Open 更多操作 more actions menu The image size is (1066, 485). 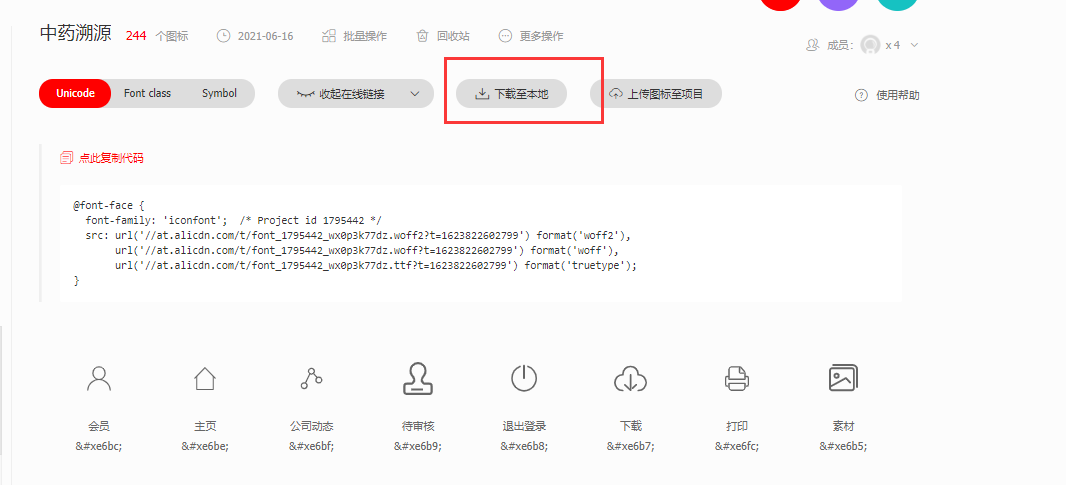[541, 36]
